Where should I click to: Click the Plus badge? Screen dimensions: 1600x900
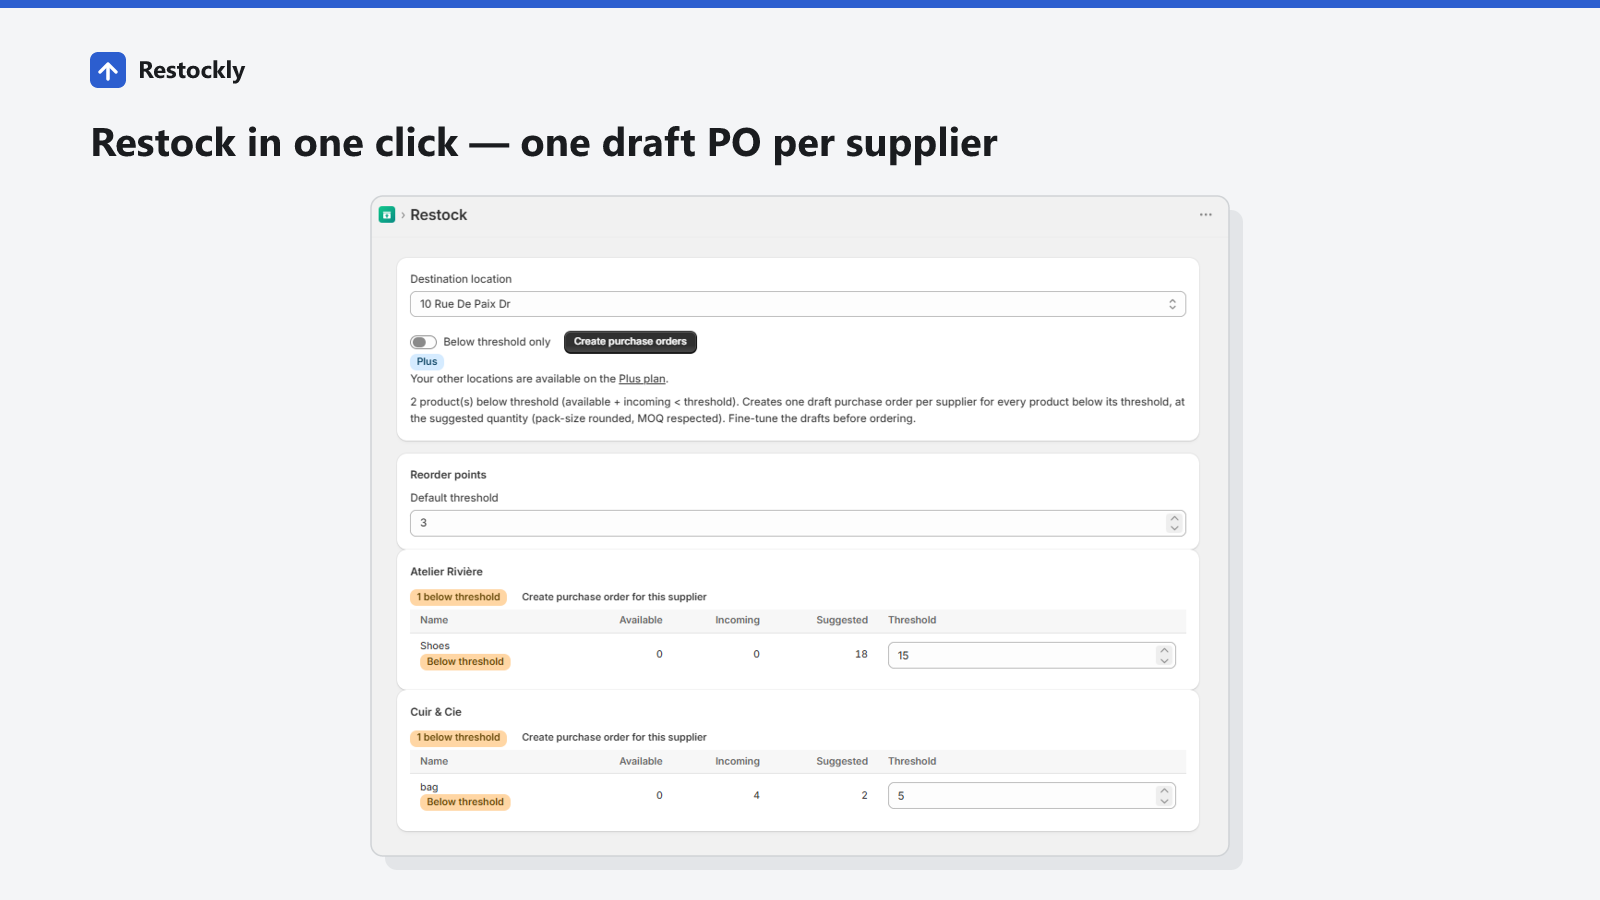pos(427,362)
